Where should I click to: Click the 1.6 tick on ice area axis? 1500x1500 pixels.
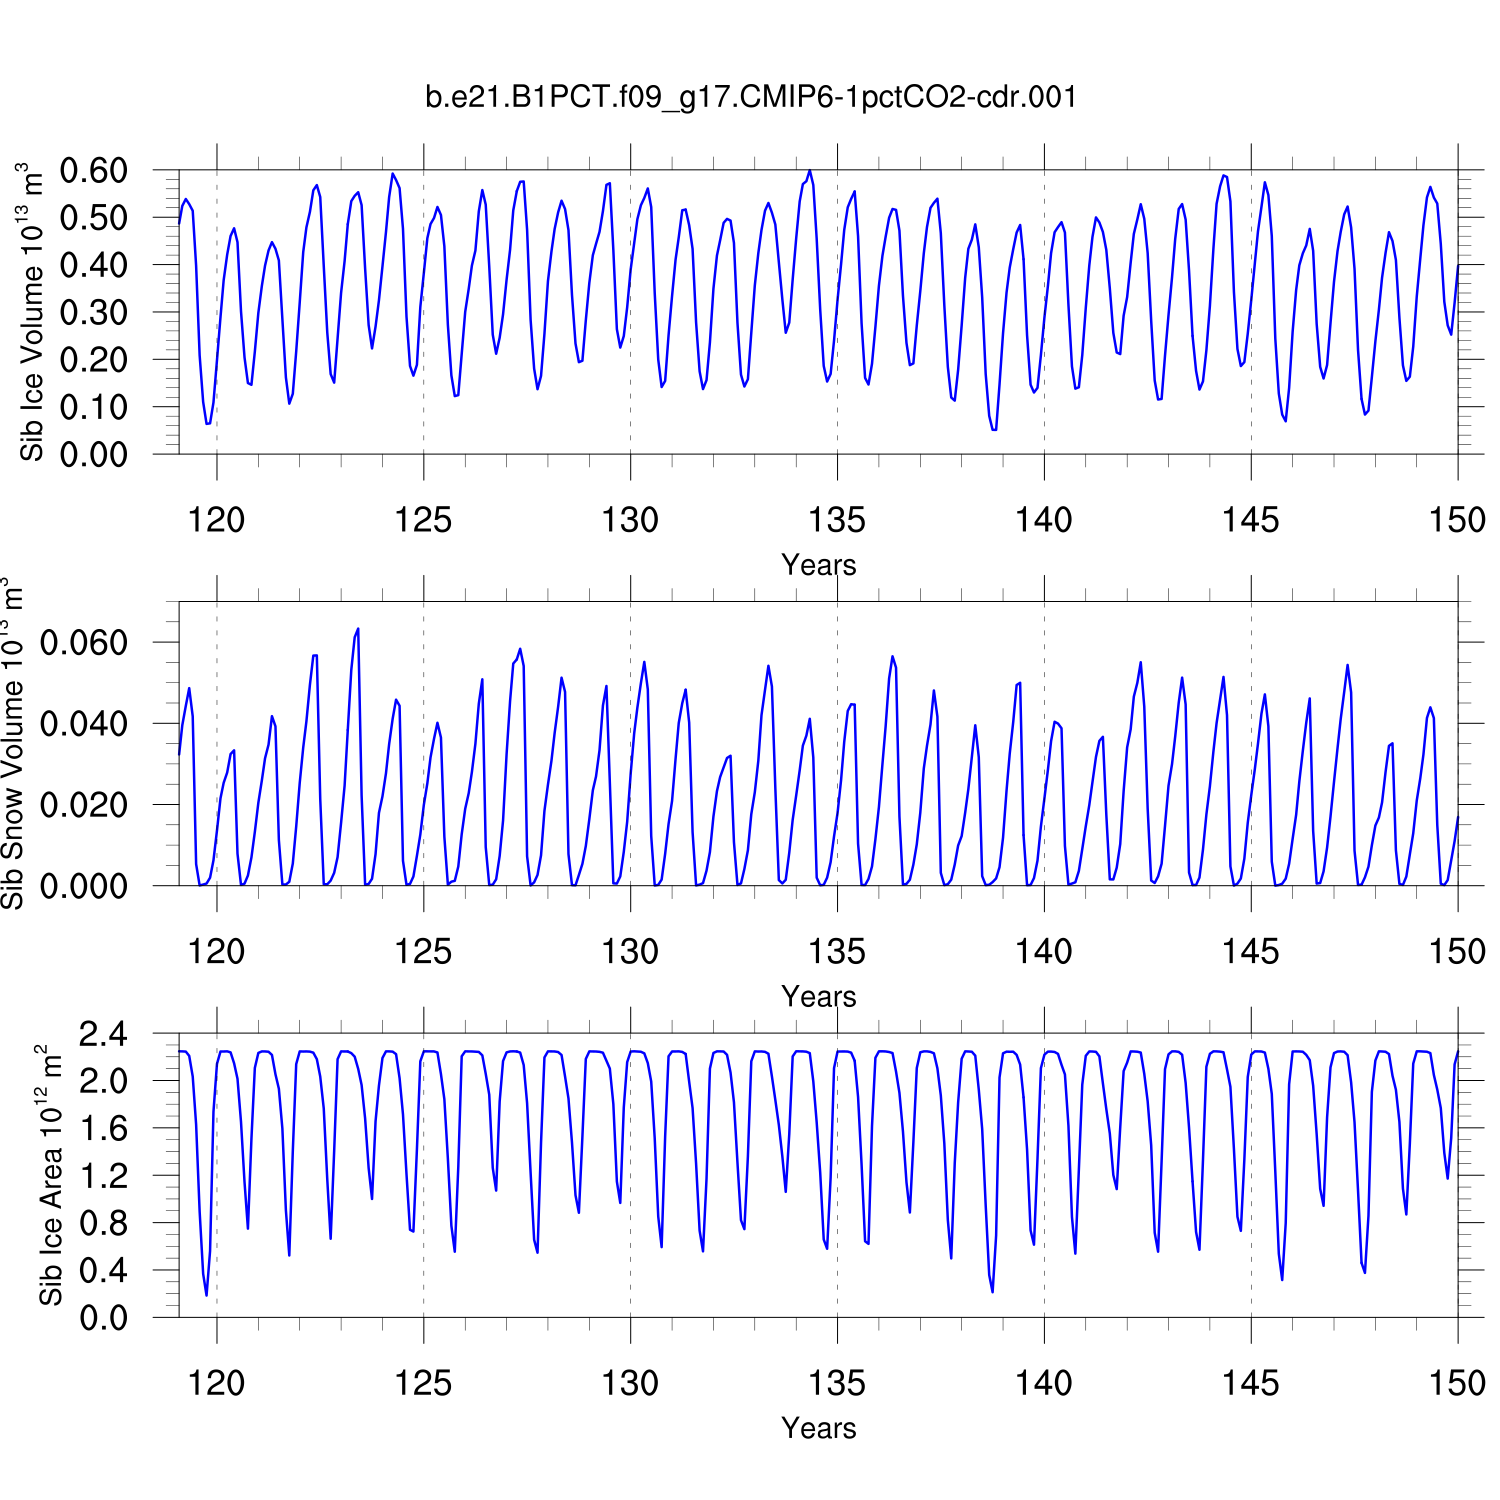(104, 1129)
